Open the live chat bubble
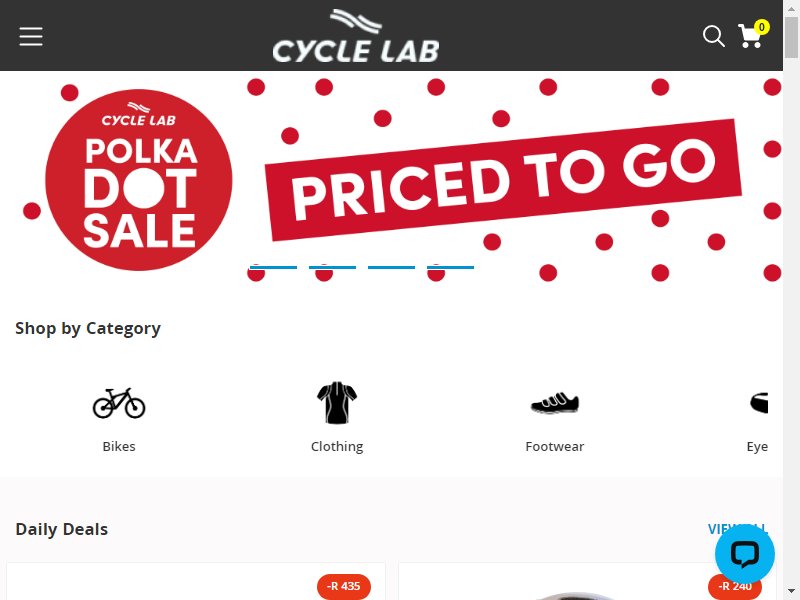Viewport: 800px width, 600px height. click(x=744, y=555)
